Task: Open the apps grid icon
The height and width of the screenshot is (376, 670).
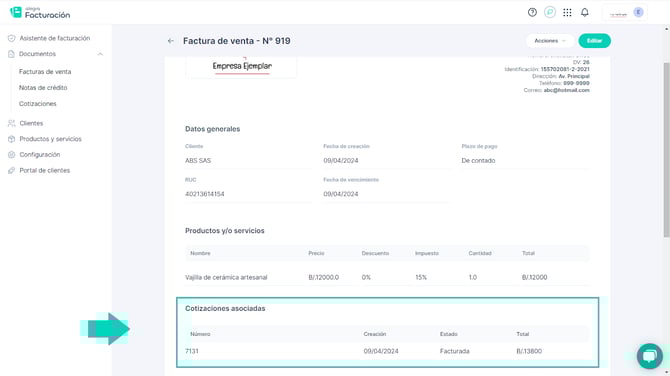Action: pyautogui.click(x=567, y=12)
